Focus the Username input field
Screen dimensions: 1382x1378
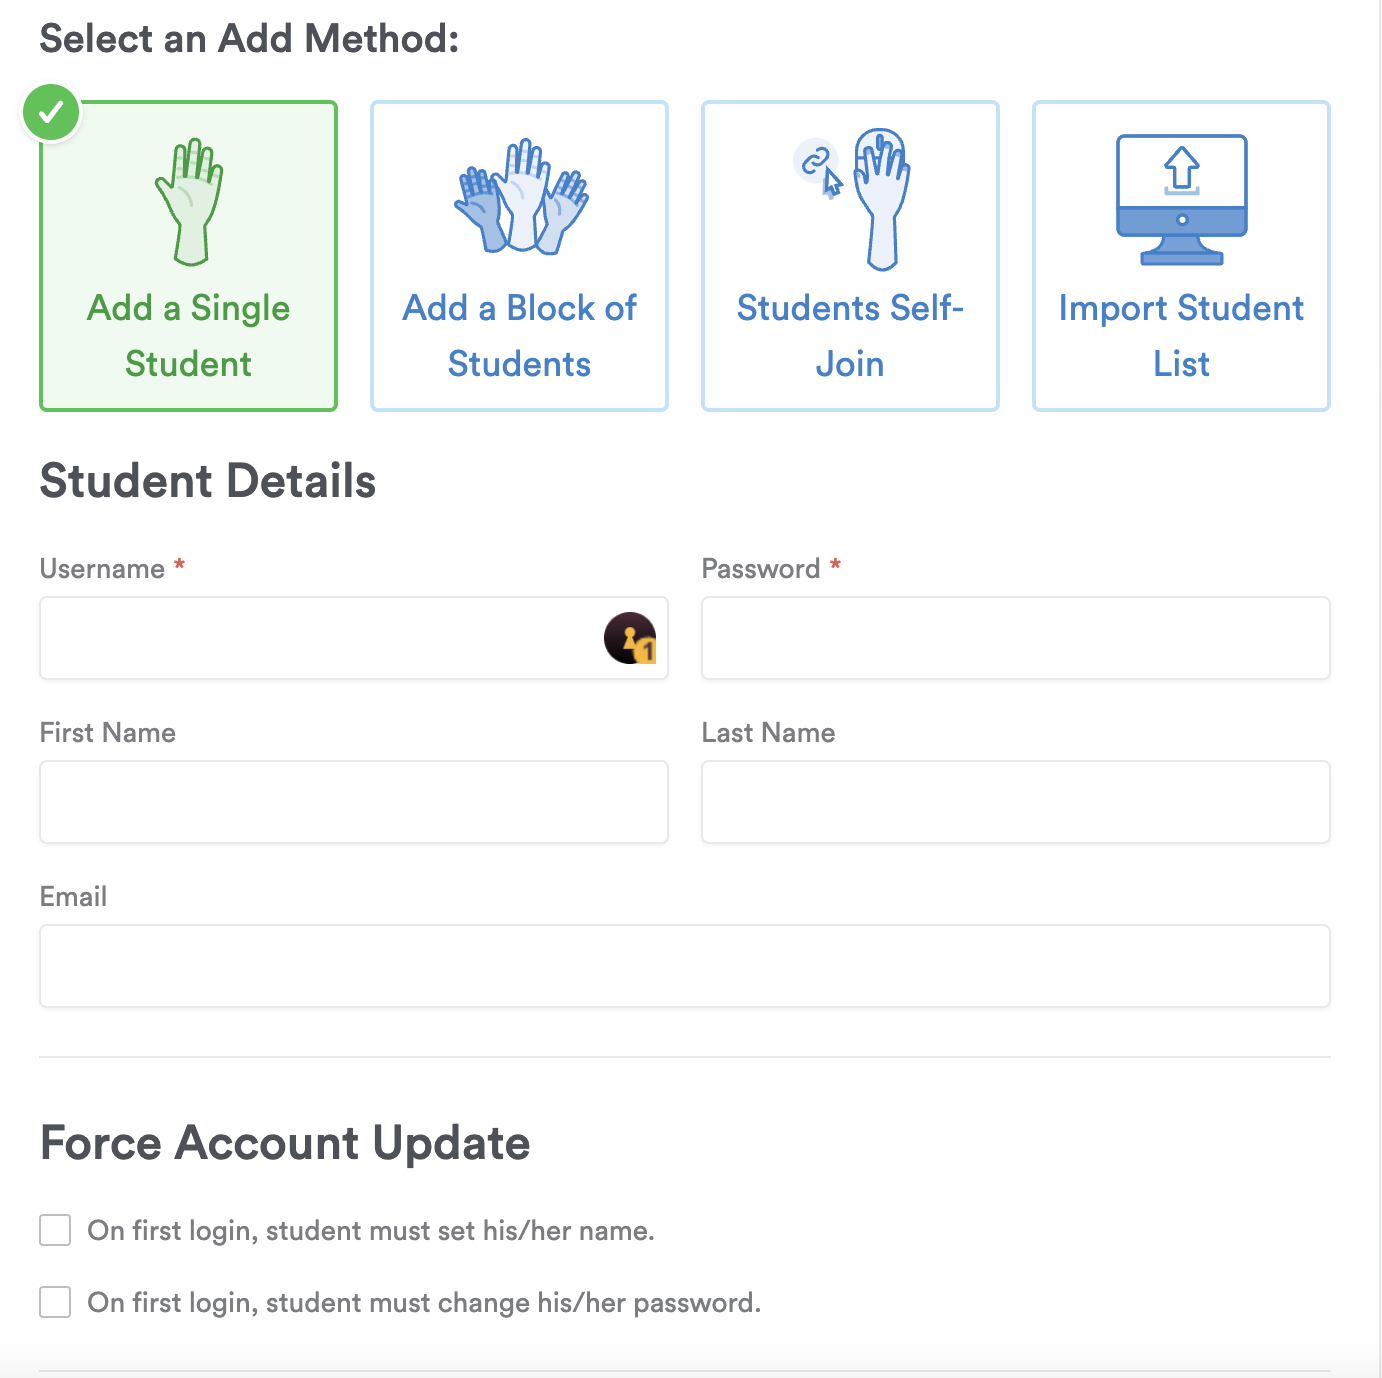[x=320, y=638]
